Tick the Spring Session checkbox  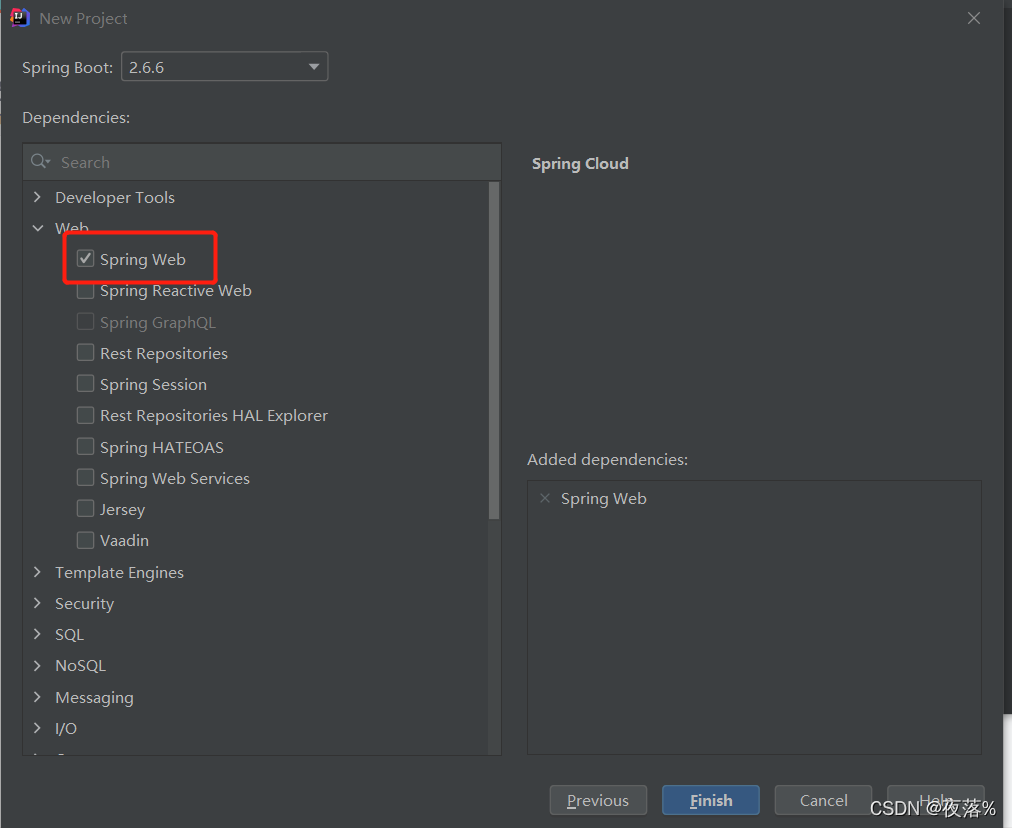pos(85,384)
